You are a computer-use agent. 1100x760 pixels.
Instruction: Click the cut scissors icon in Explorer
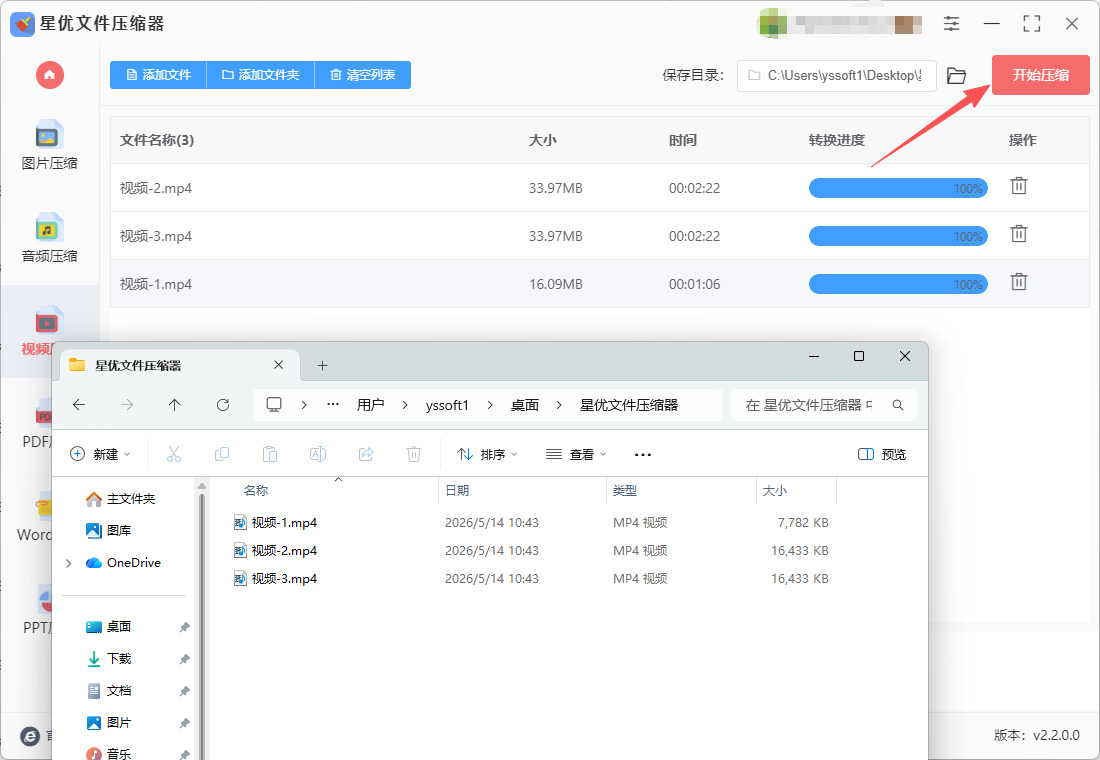tap(174, 454)
